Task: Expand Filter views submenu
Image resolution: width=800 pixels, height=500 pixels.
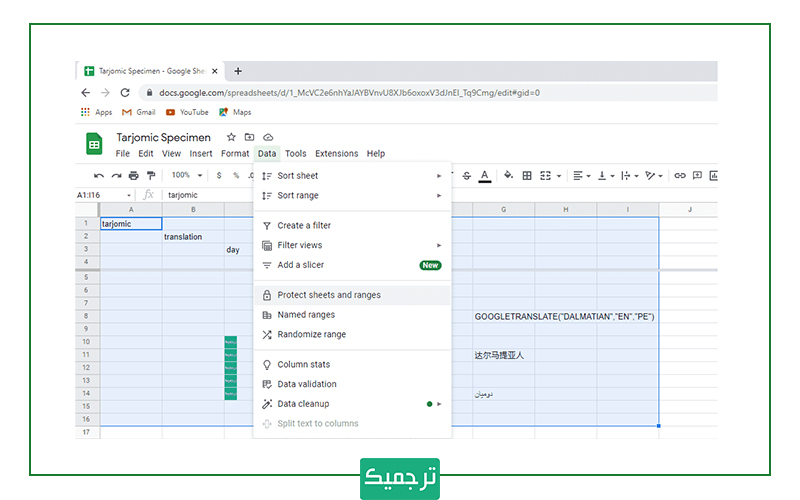Action: 352,245
